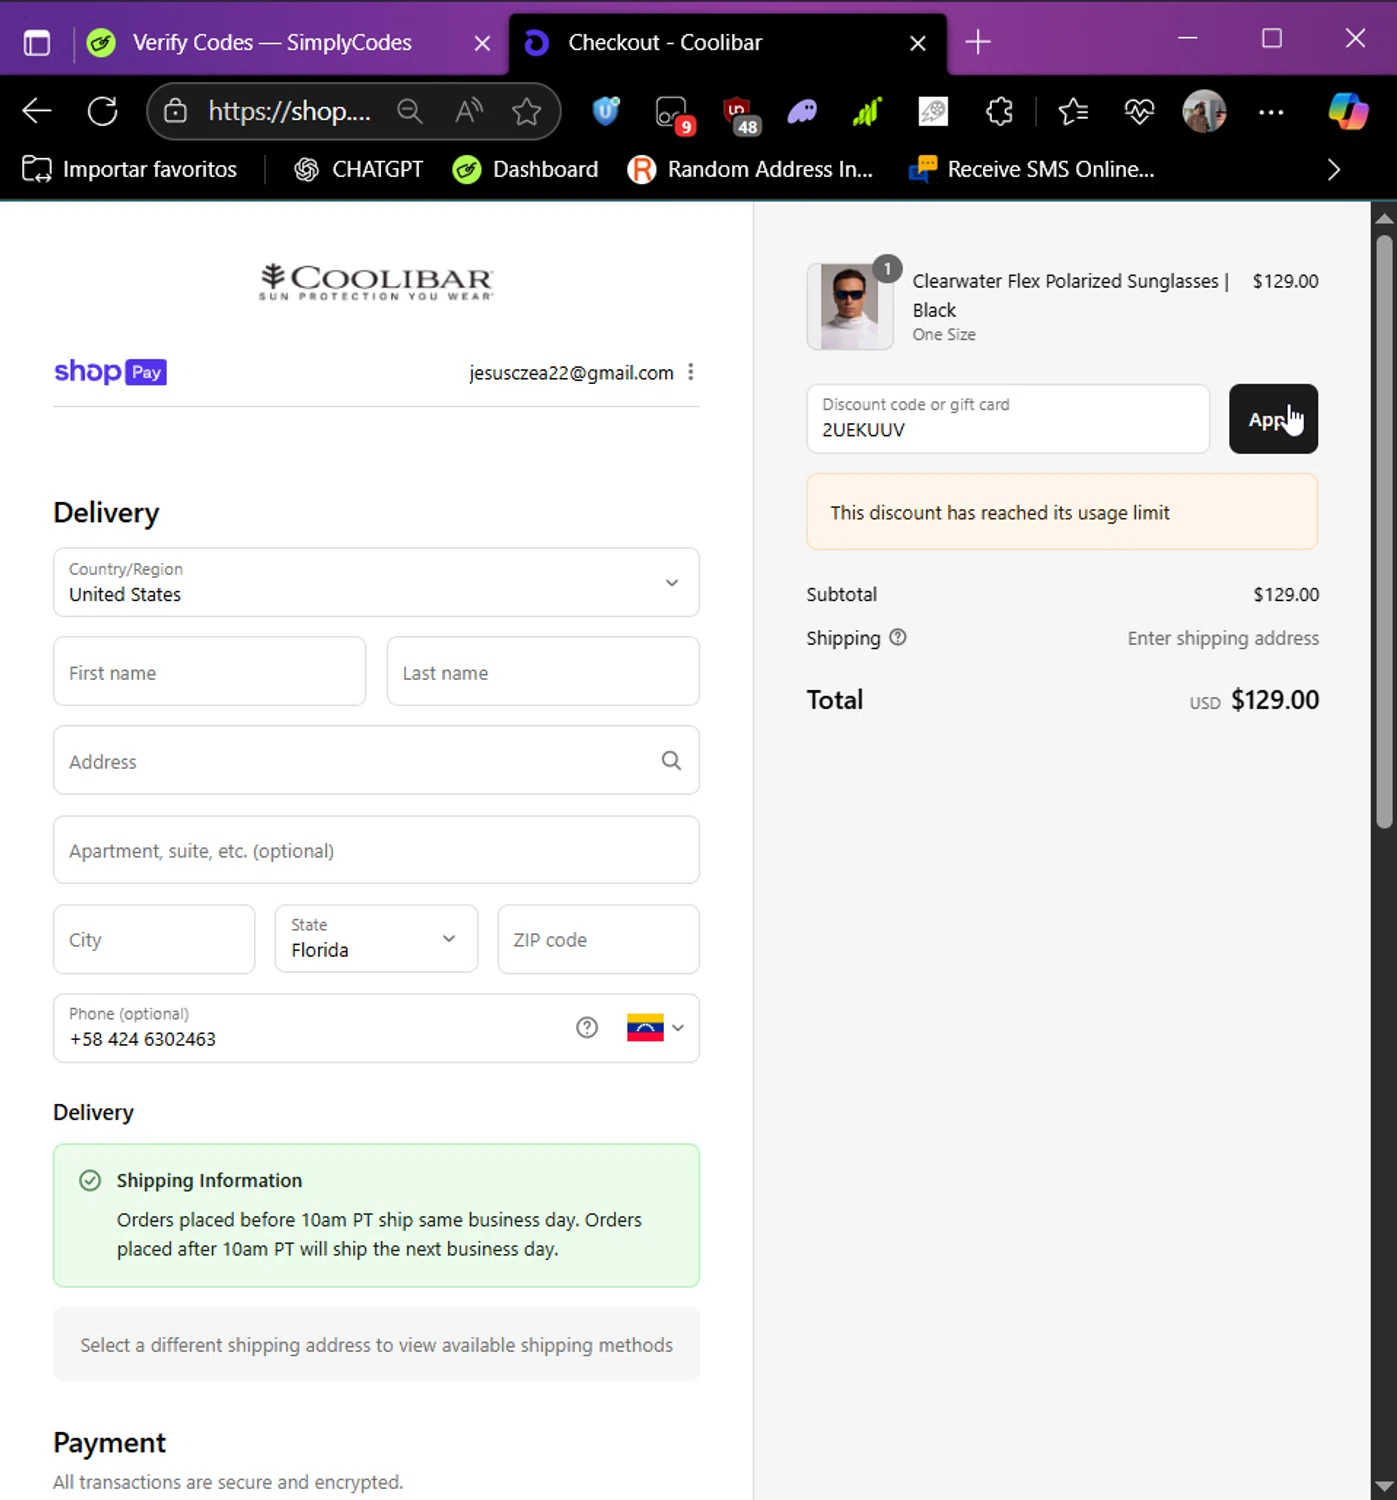Open the Favorites list icon
Image resolution: width=1397 pixels, height=1500 pixels.
click(1073, 111)
